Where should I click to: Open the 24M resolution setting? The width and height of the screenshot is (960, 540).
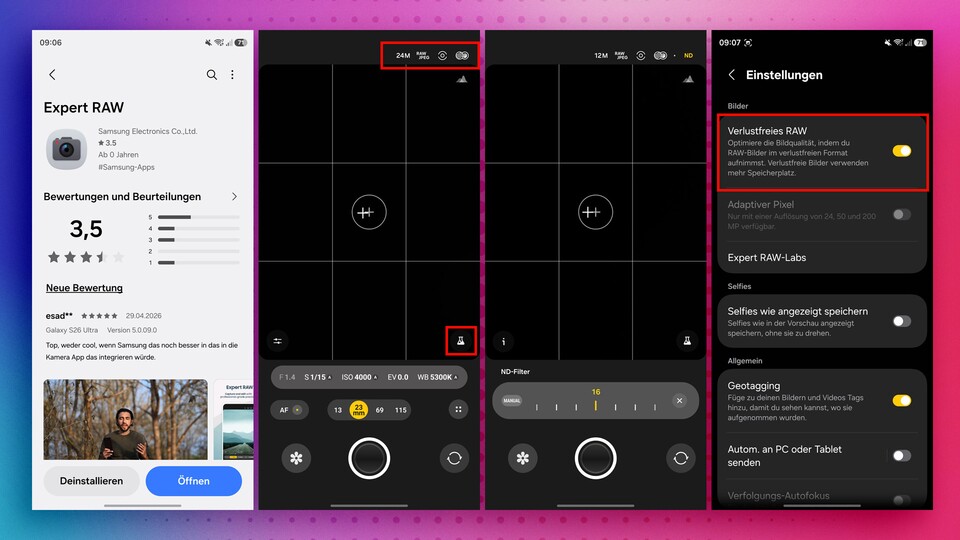click(x=403, y=56)
